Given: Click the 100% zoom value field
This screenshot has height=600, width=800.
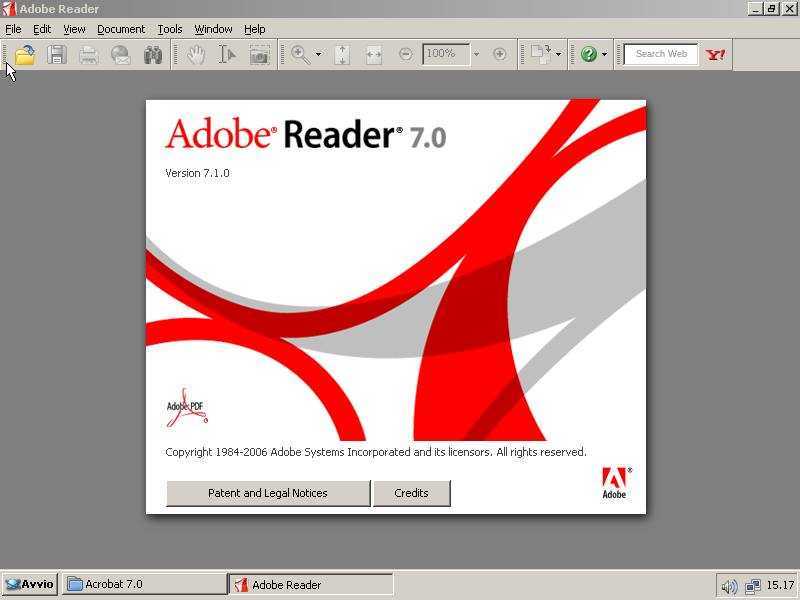Looking at the screenshot, I should [446, 54].
